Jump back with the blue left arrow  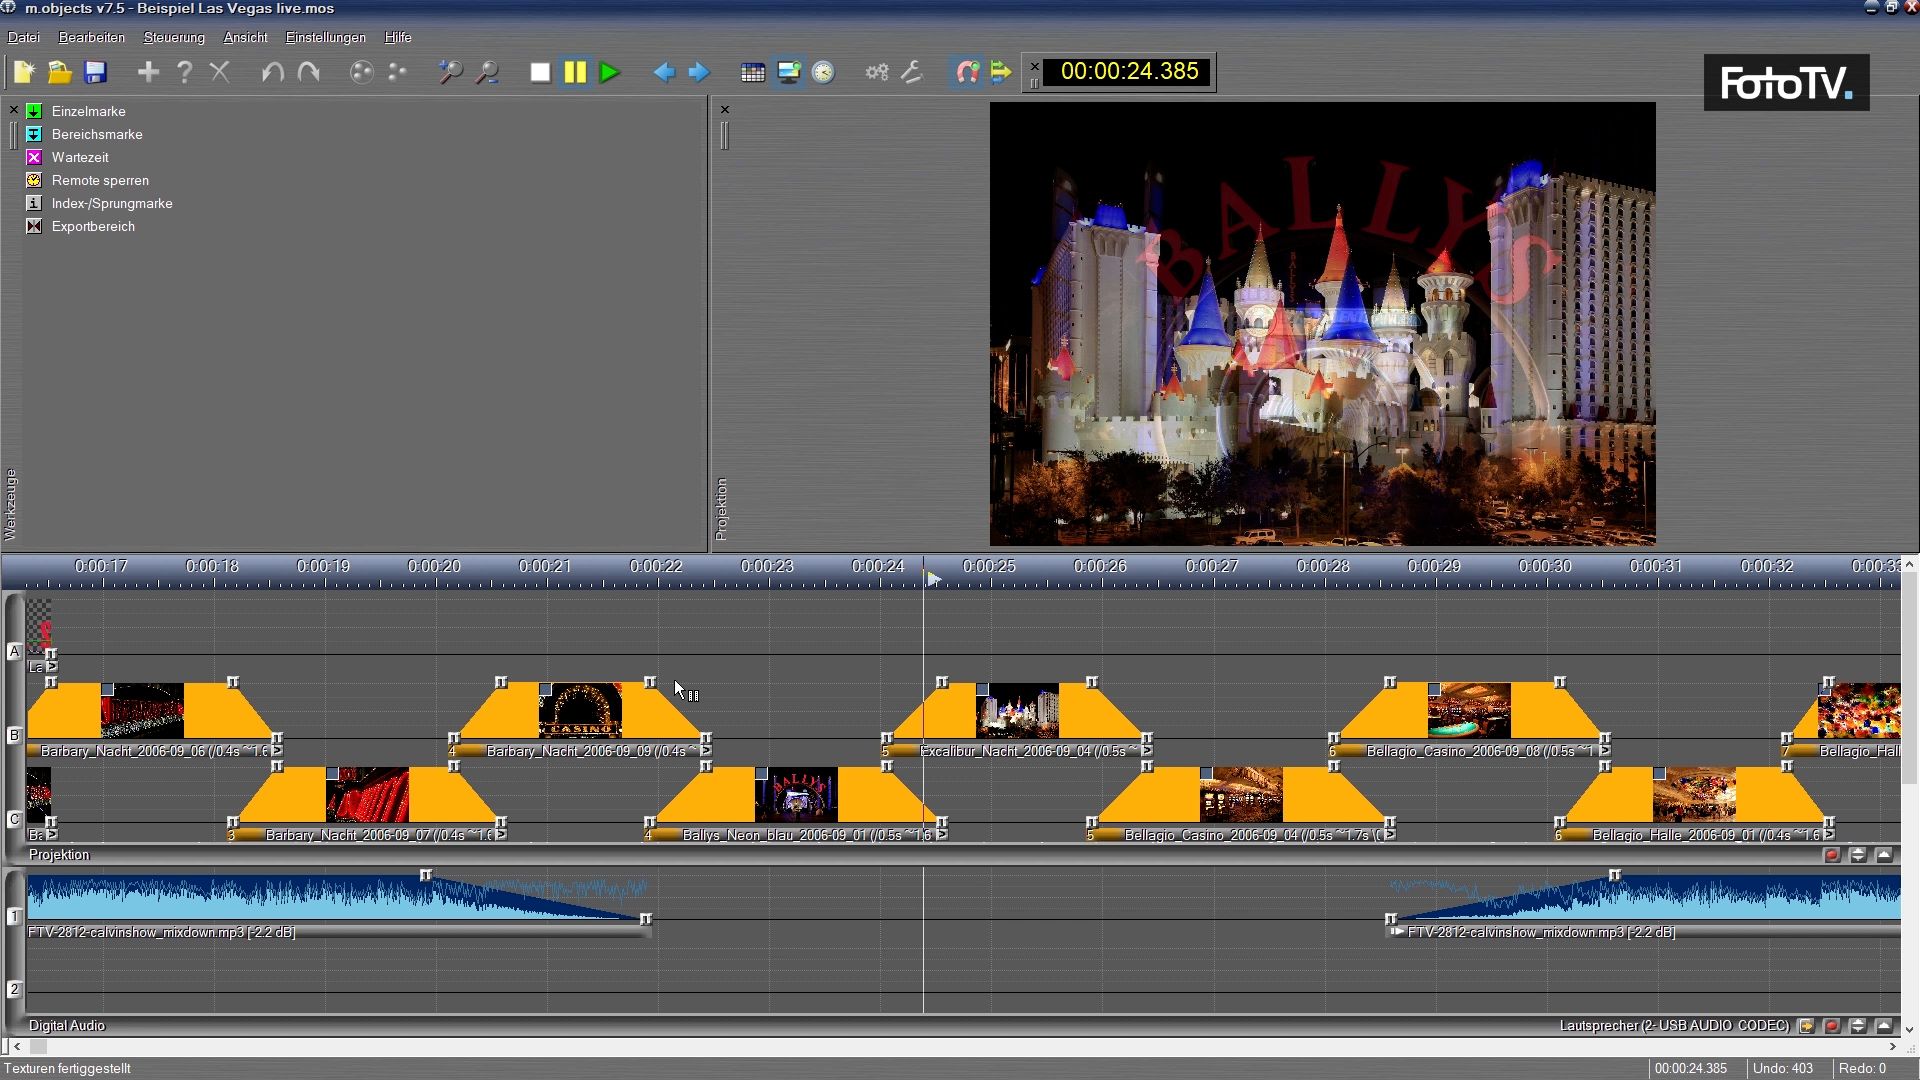click(663, 72)
